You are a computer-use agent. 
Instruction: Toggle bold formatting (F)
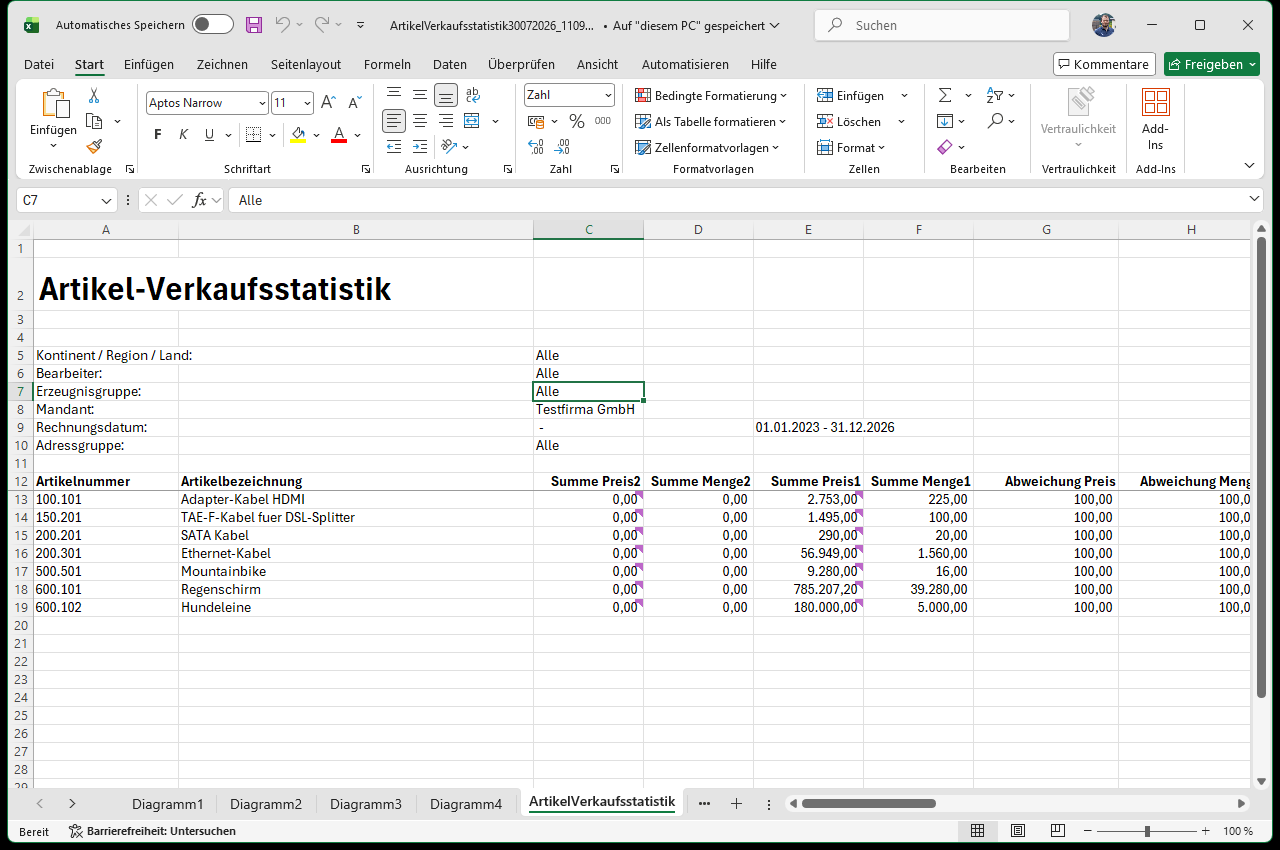point(157,135)
